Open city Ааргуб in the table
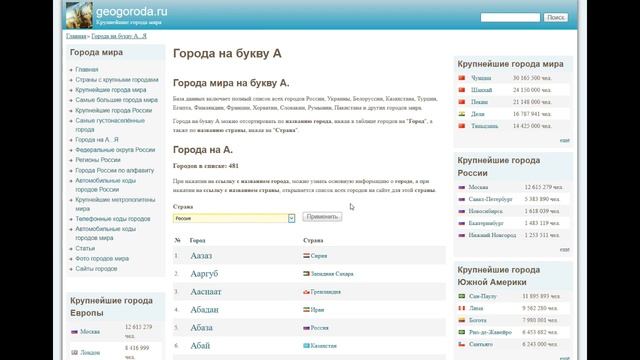This screenshot has width=640, height=360. pyautogui.click(x=204, y=273)
